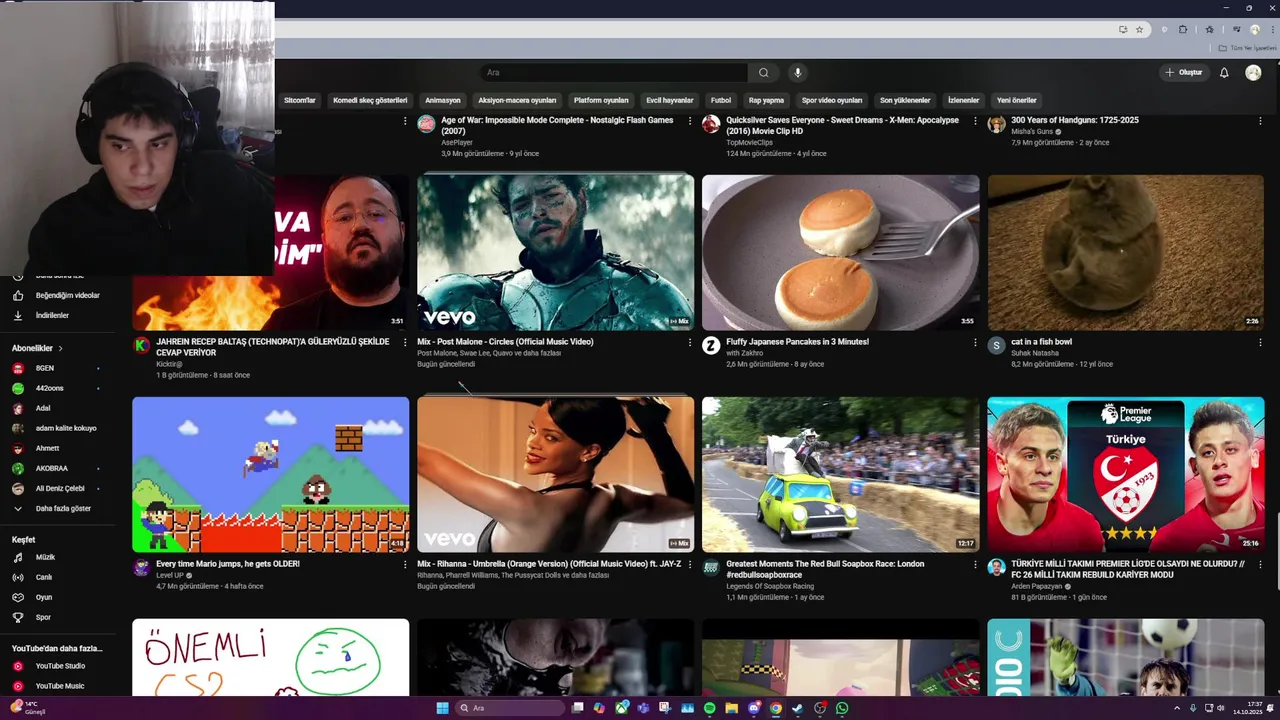Open YouTube Music link

58,686
